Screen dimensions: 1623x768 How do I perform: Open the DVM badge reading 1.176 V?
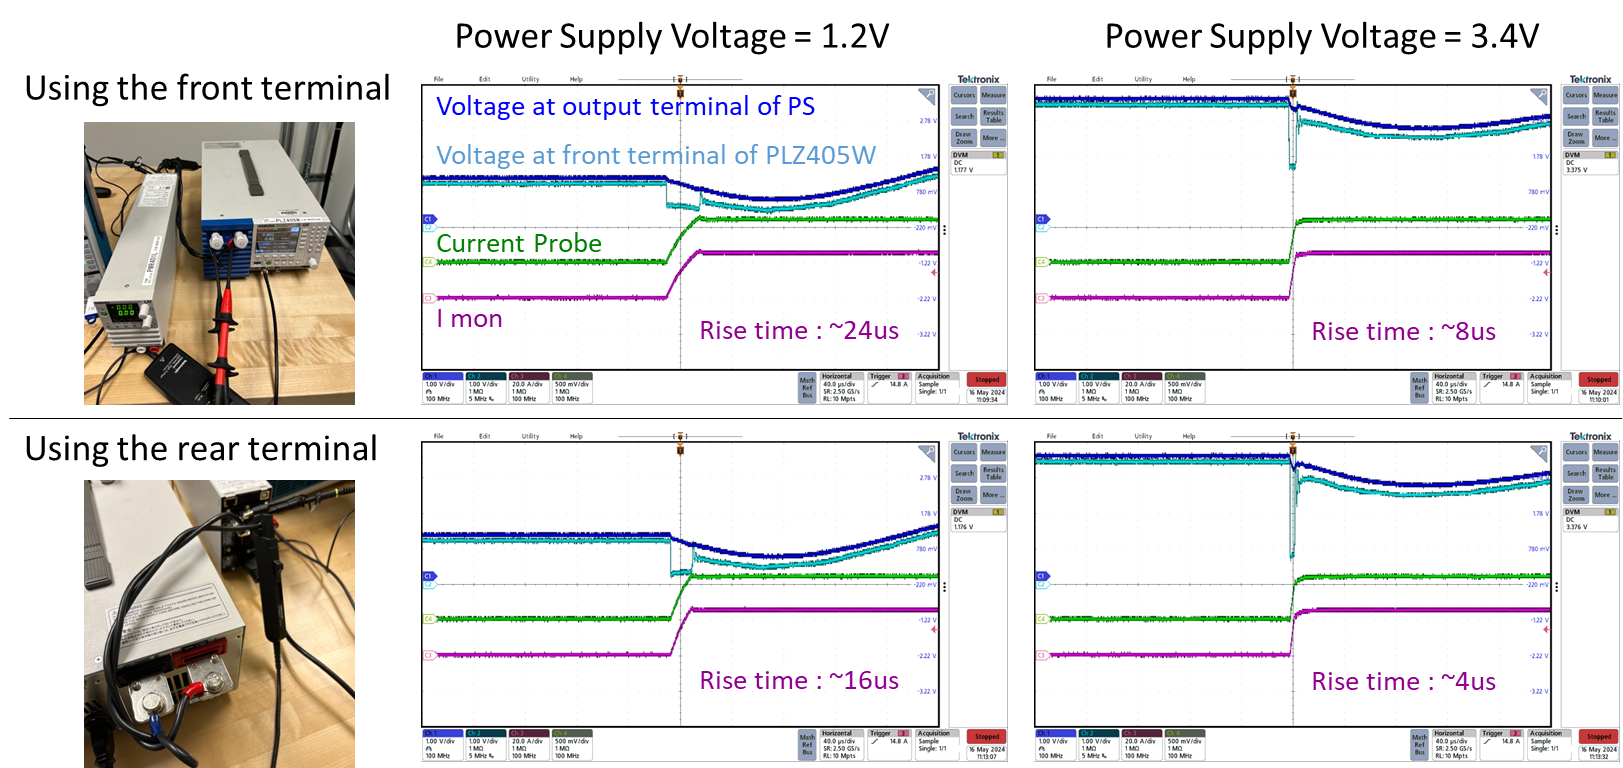coord(978,520)
